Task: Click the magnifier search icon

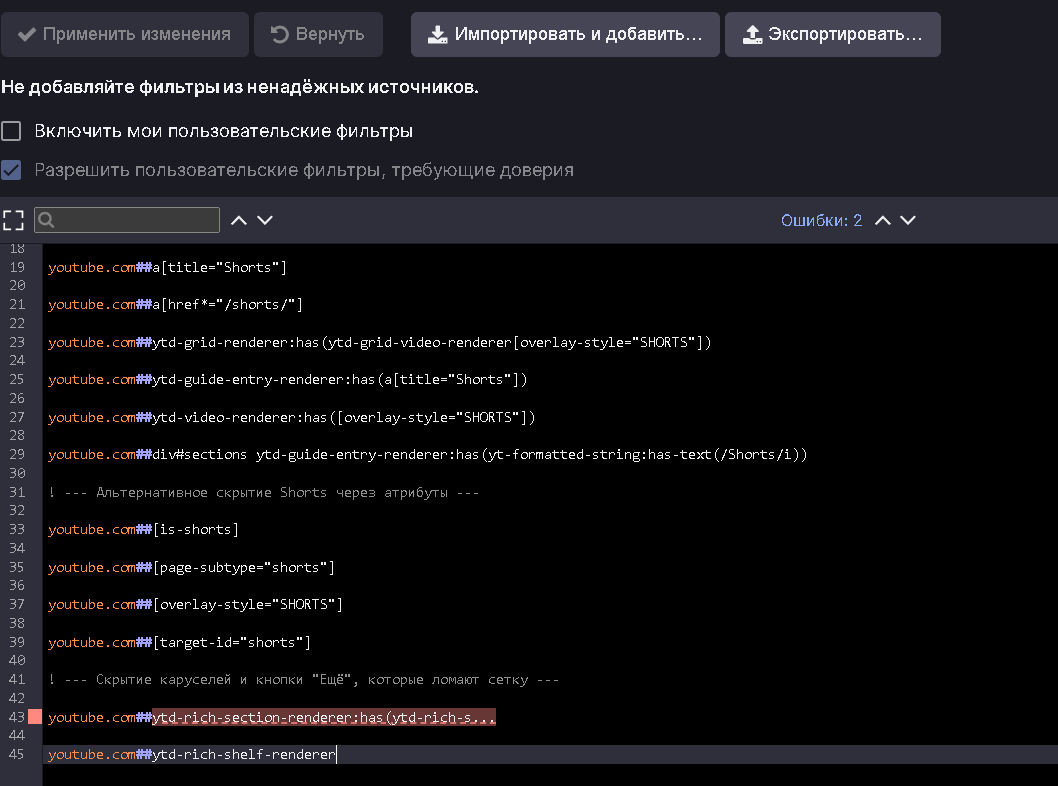Action: coord(46,220)
